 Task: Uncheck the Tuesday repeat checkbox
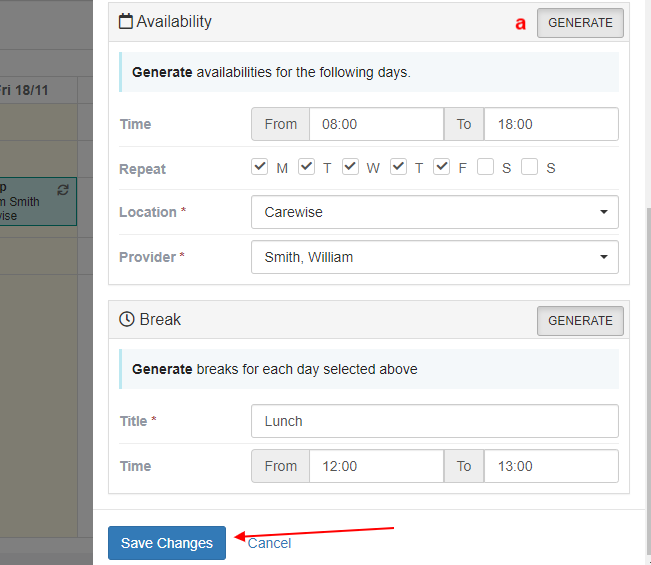(306, 167)
